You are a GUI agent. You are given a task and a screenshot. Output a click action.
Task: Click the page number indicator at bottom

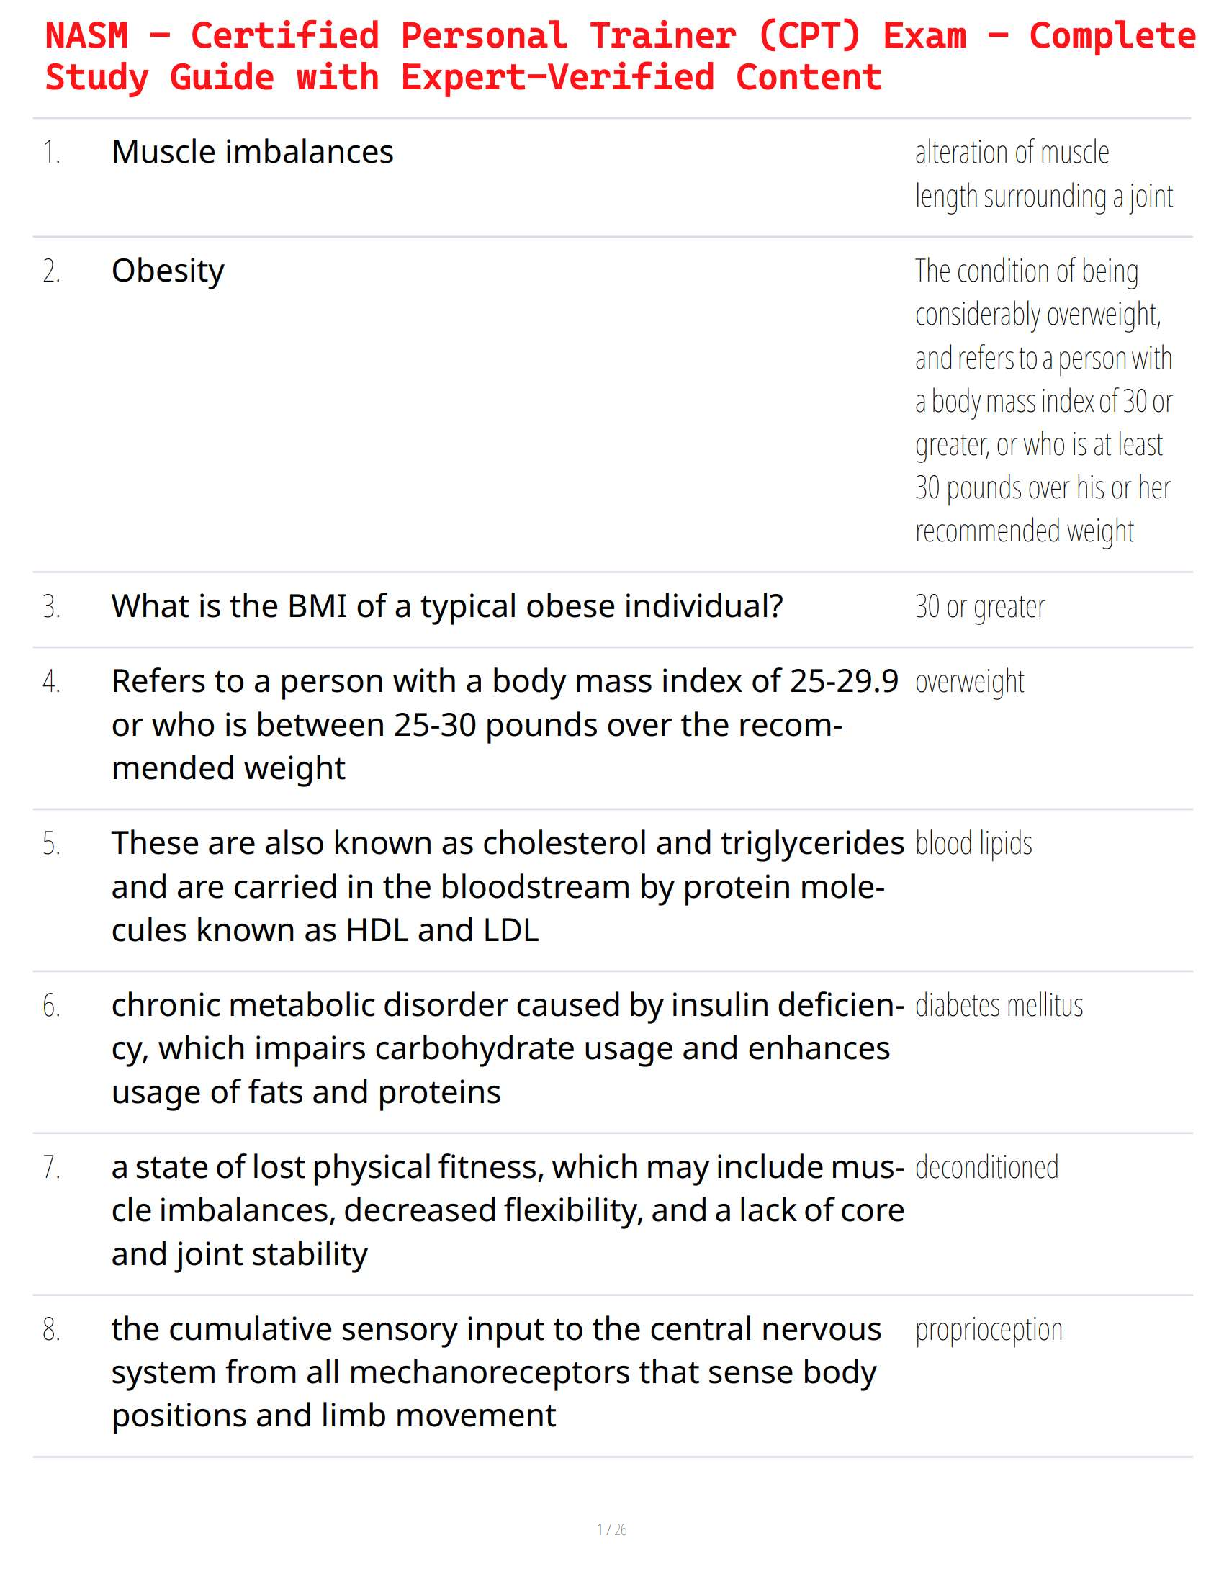tap(611, 1529)
